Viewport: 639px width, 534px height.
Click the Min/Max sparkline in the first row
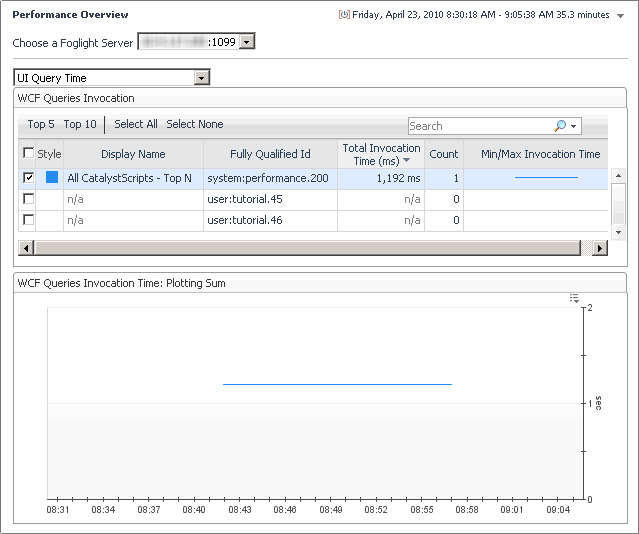coord(545,178)
